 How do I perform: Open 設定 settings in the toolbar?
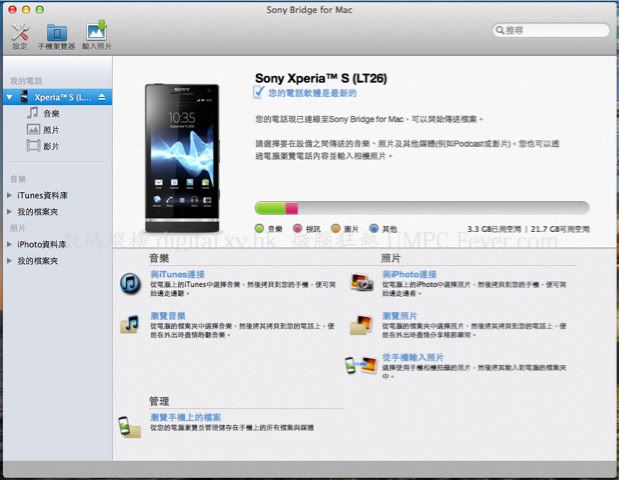(x=20, y=35)
